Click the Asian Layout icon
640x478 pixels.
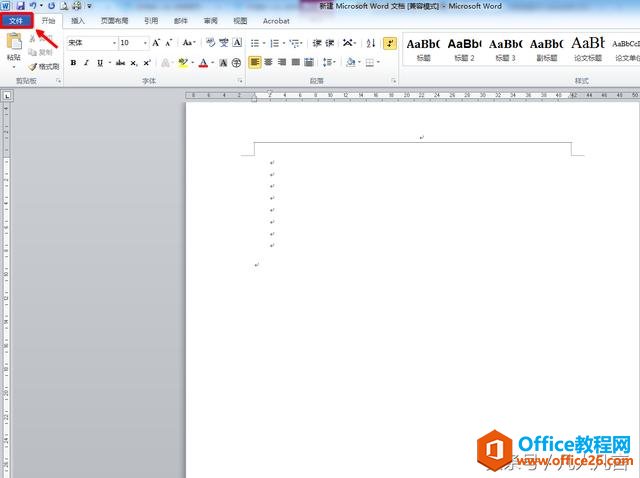[x=348, y=43]
